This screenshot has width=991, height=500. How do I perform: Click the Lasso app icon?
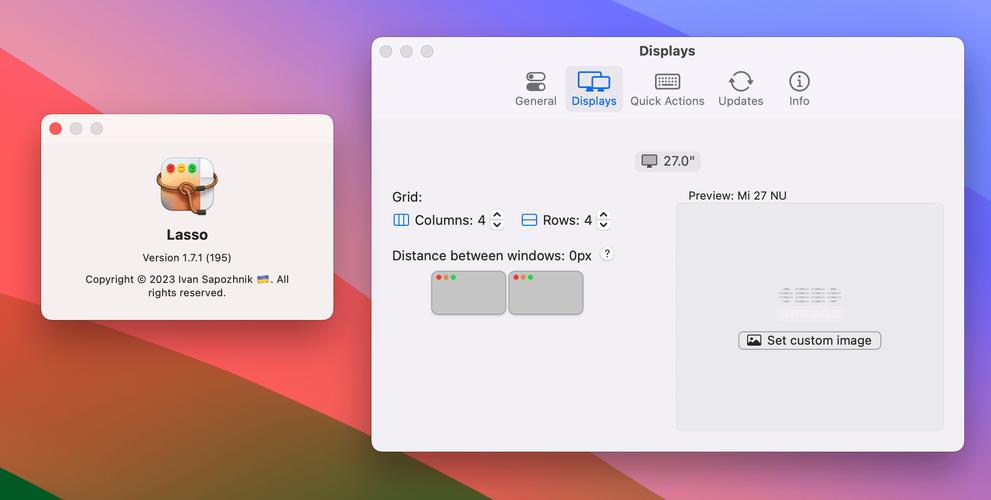click(187, 186)
